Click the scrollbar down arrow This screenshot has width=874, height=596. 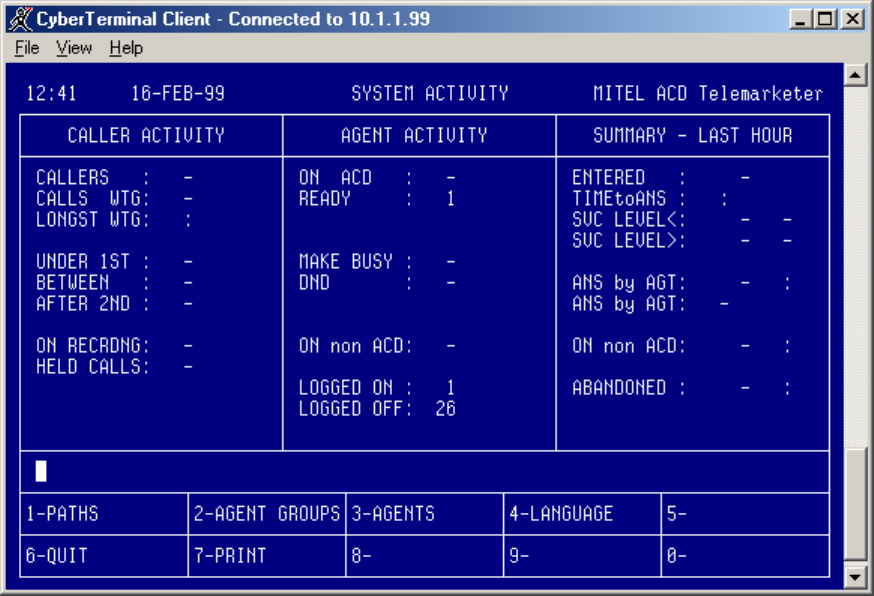pos(855,577)
